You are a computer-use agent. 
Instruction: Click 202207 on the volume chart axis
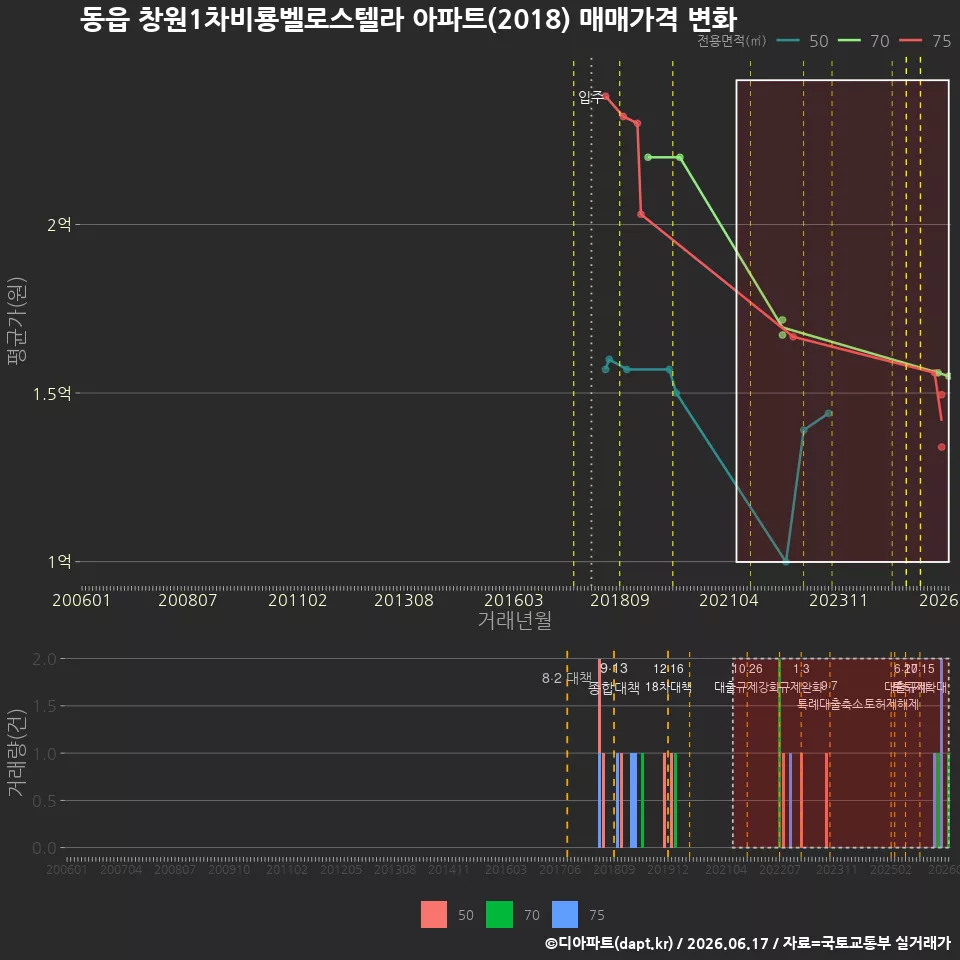pos(780,869)
